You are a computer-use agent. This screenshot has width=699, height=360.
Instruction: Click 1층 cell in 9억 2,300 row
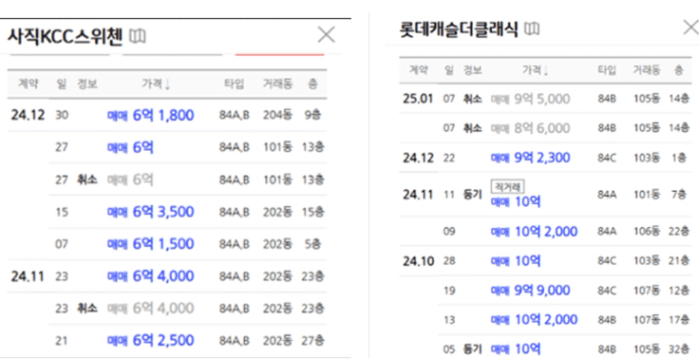point(678,158)
